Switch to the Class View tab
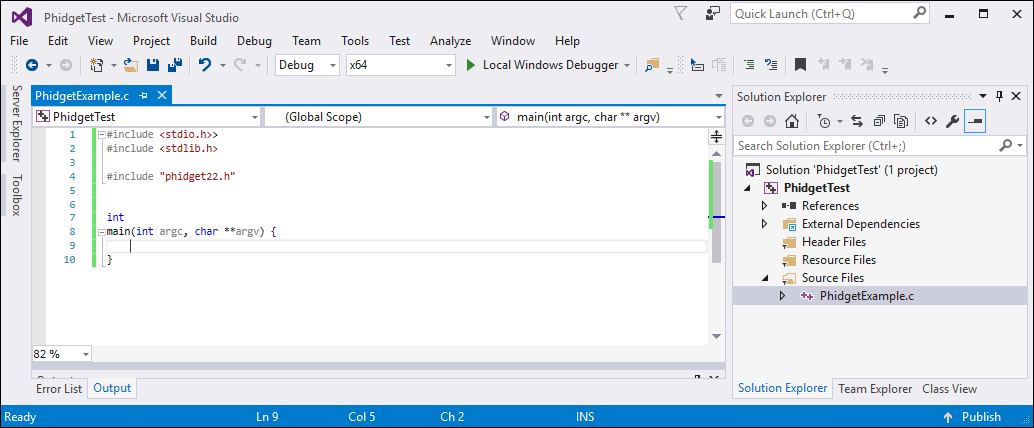Screen dimensions: 1034x428 [950, 389]
